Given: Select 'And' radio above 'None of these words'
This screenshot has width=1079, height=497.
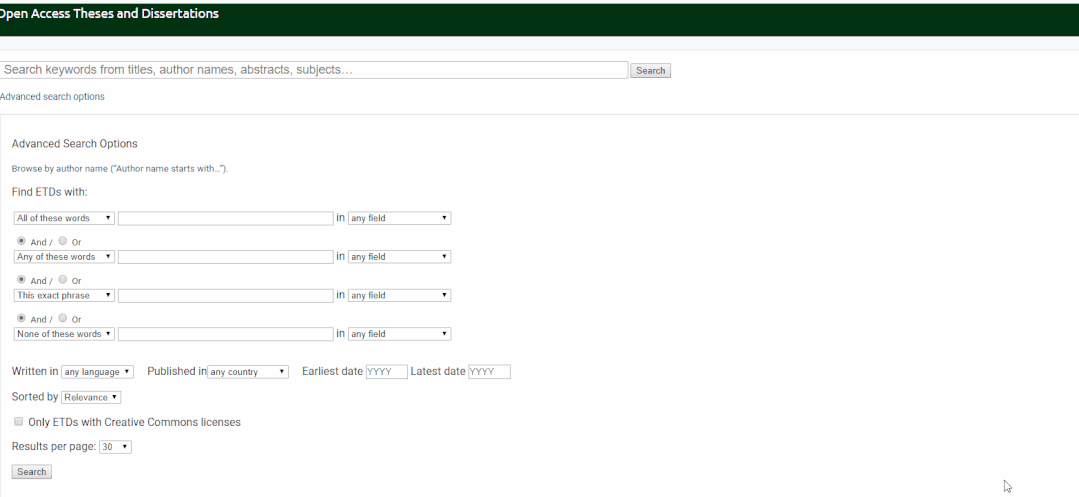Looking at the screenshot, I should coord(21,318).
